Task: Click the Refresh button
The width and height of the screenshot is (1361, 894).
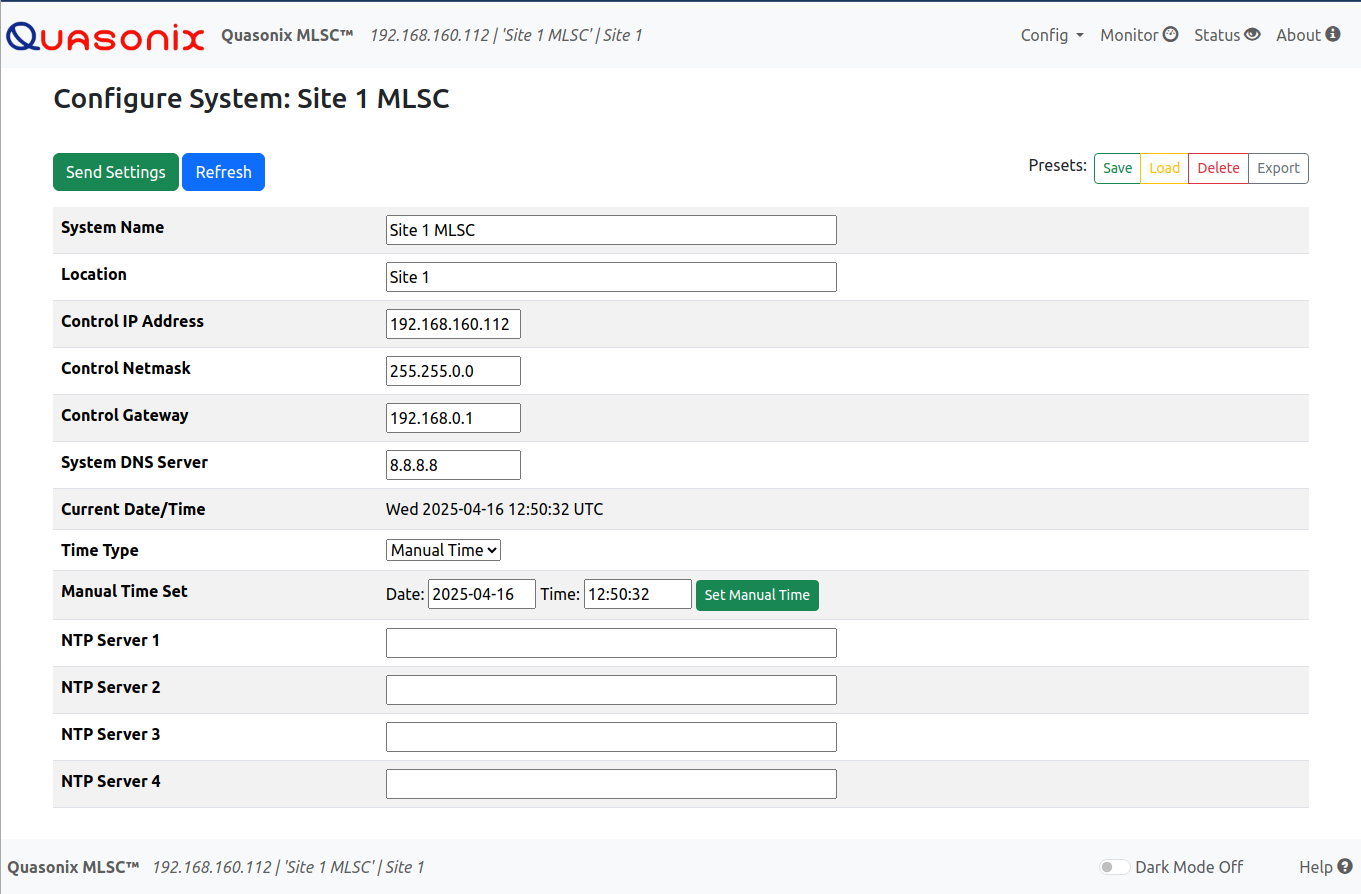Action: [223, 171]
